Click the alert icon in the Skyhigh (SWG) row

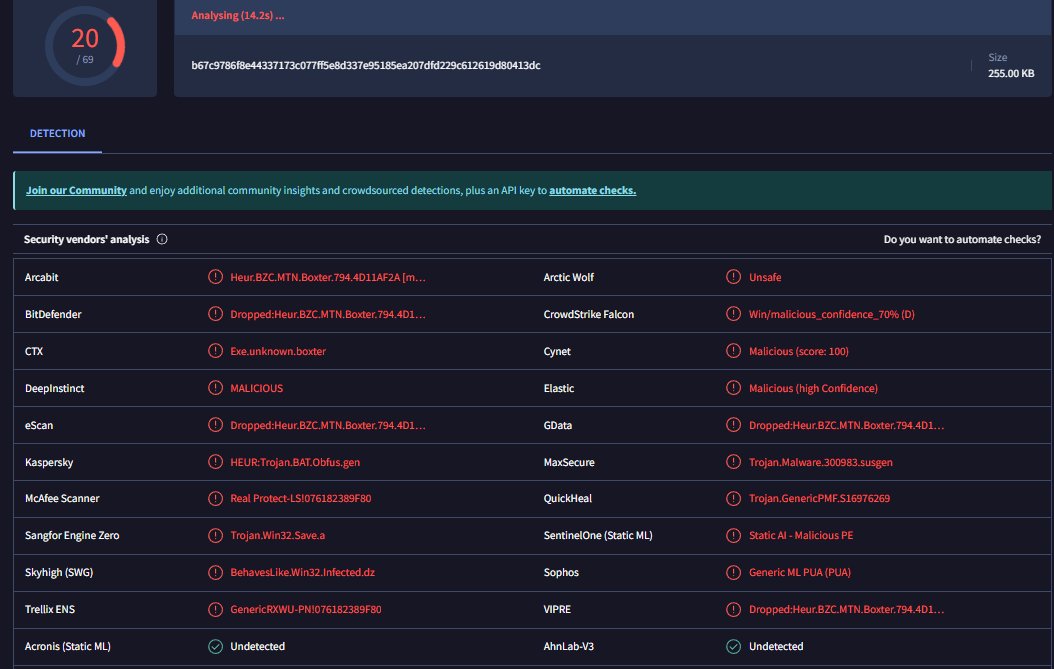coord(215,572)
